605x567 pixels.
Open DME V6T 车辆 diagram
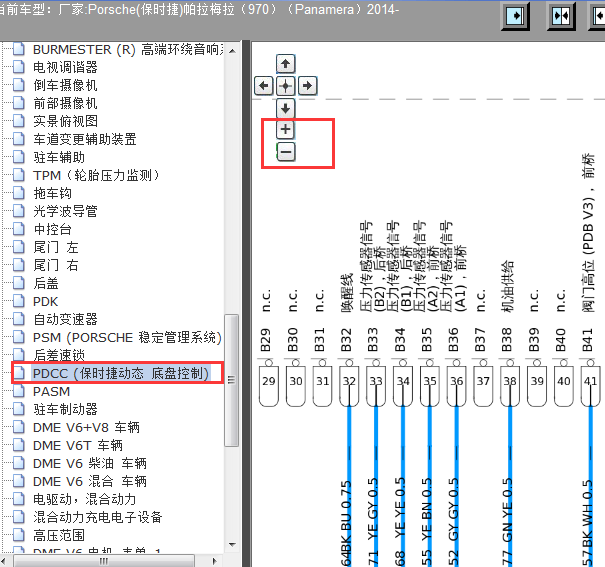[78, 446]
